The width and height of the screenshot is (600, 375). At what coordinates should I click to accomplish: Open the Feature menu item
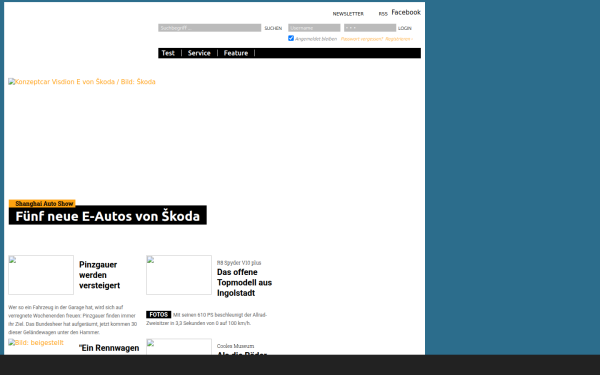tap(236, 53)
